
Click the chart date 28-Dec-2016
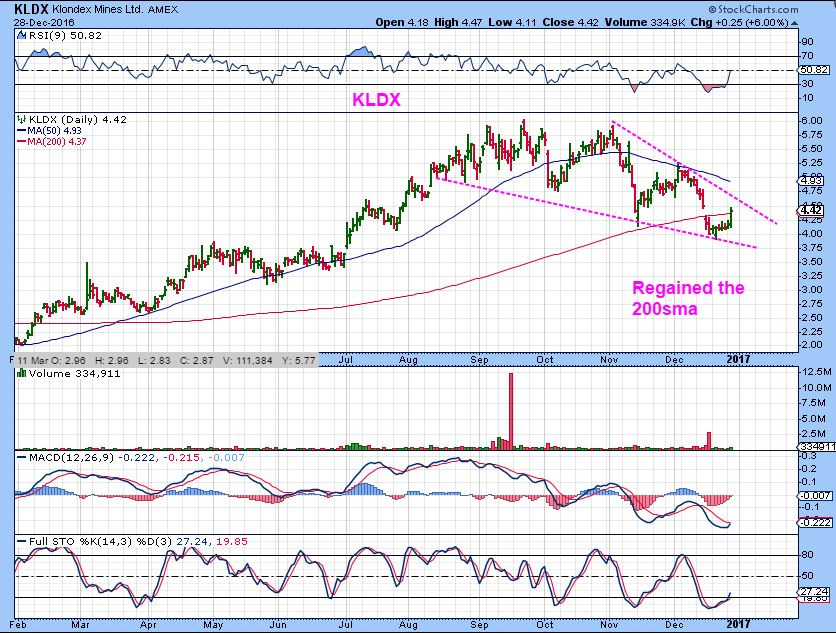(x=44, y=22)
